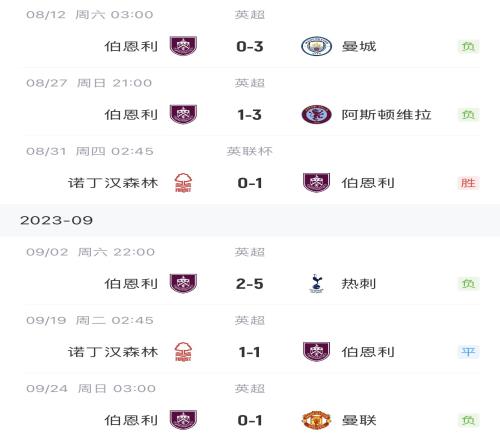Image resolution: width=500 pixels, height=440 pixels.
Task: Open team page for 曼联
Action: [x=359, y=420]
